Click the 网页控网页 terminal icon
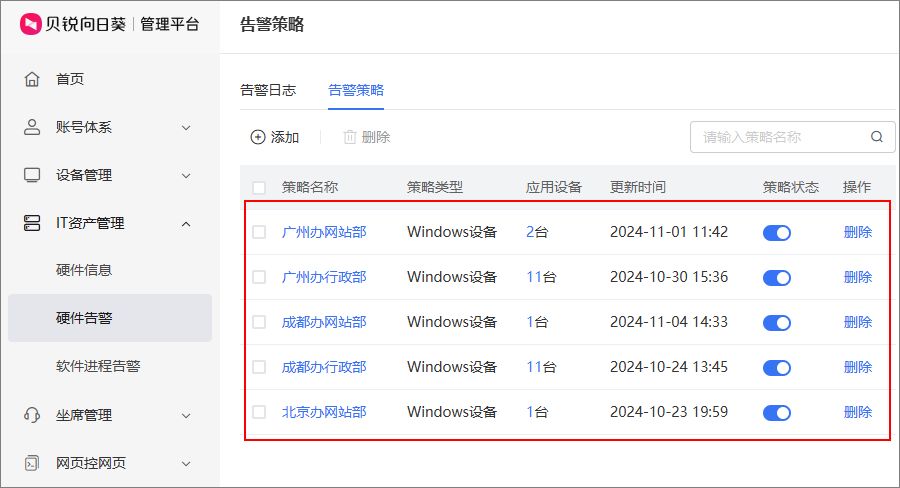The image size is (900, 488). pos(32,463)
